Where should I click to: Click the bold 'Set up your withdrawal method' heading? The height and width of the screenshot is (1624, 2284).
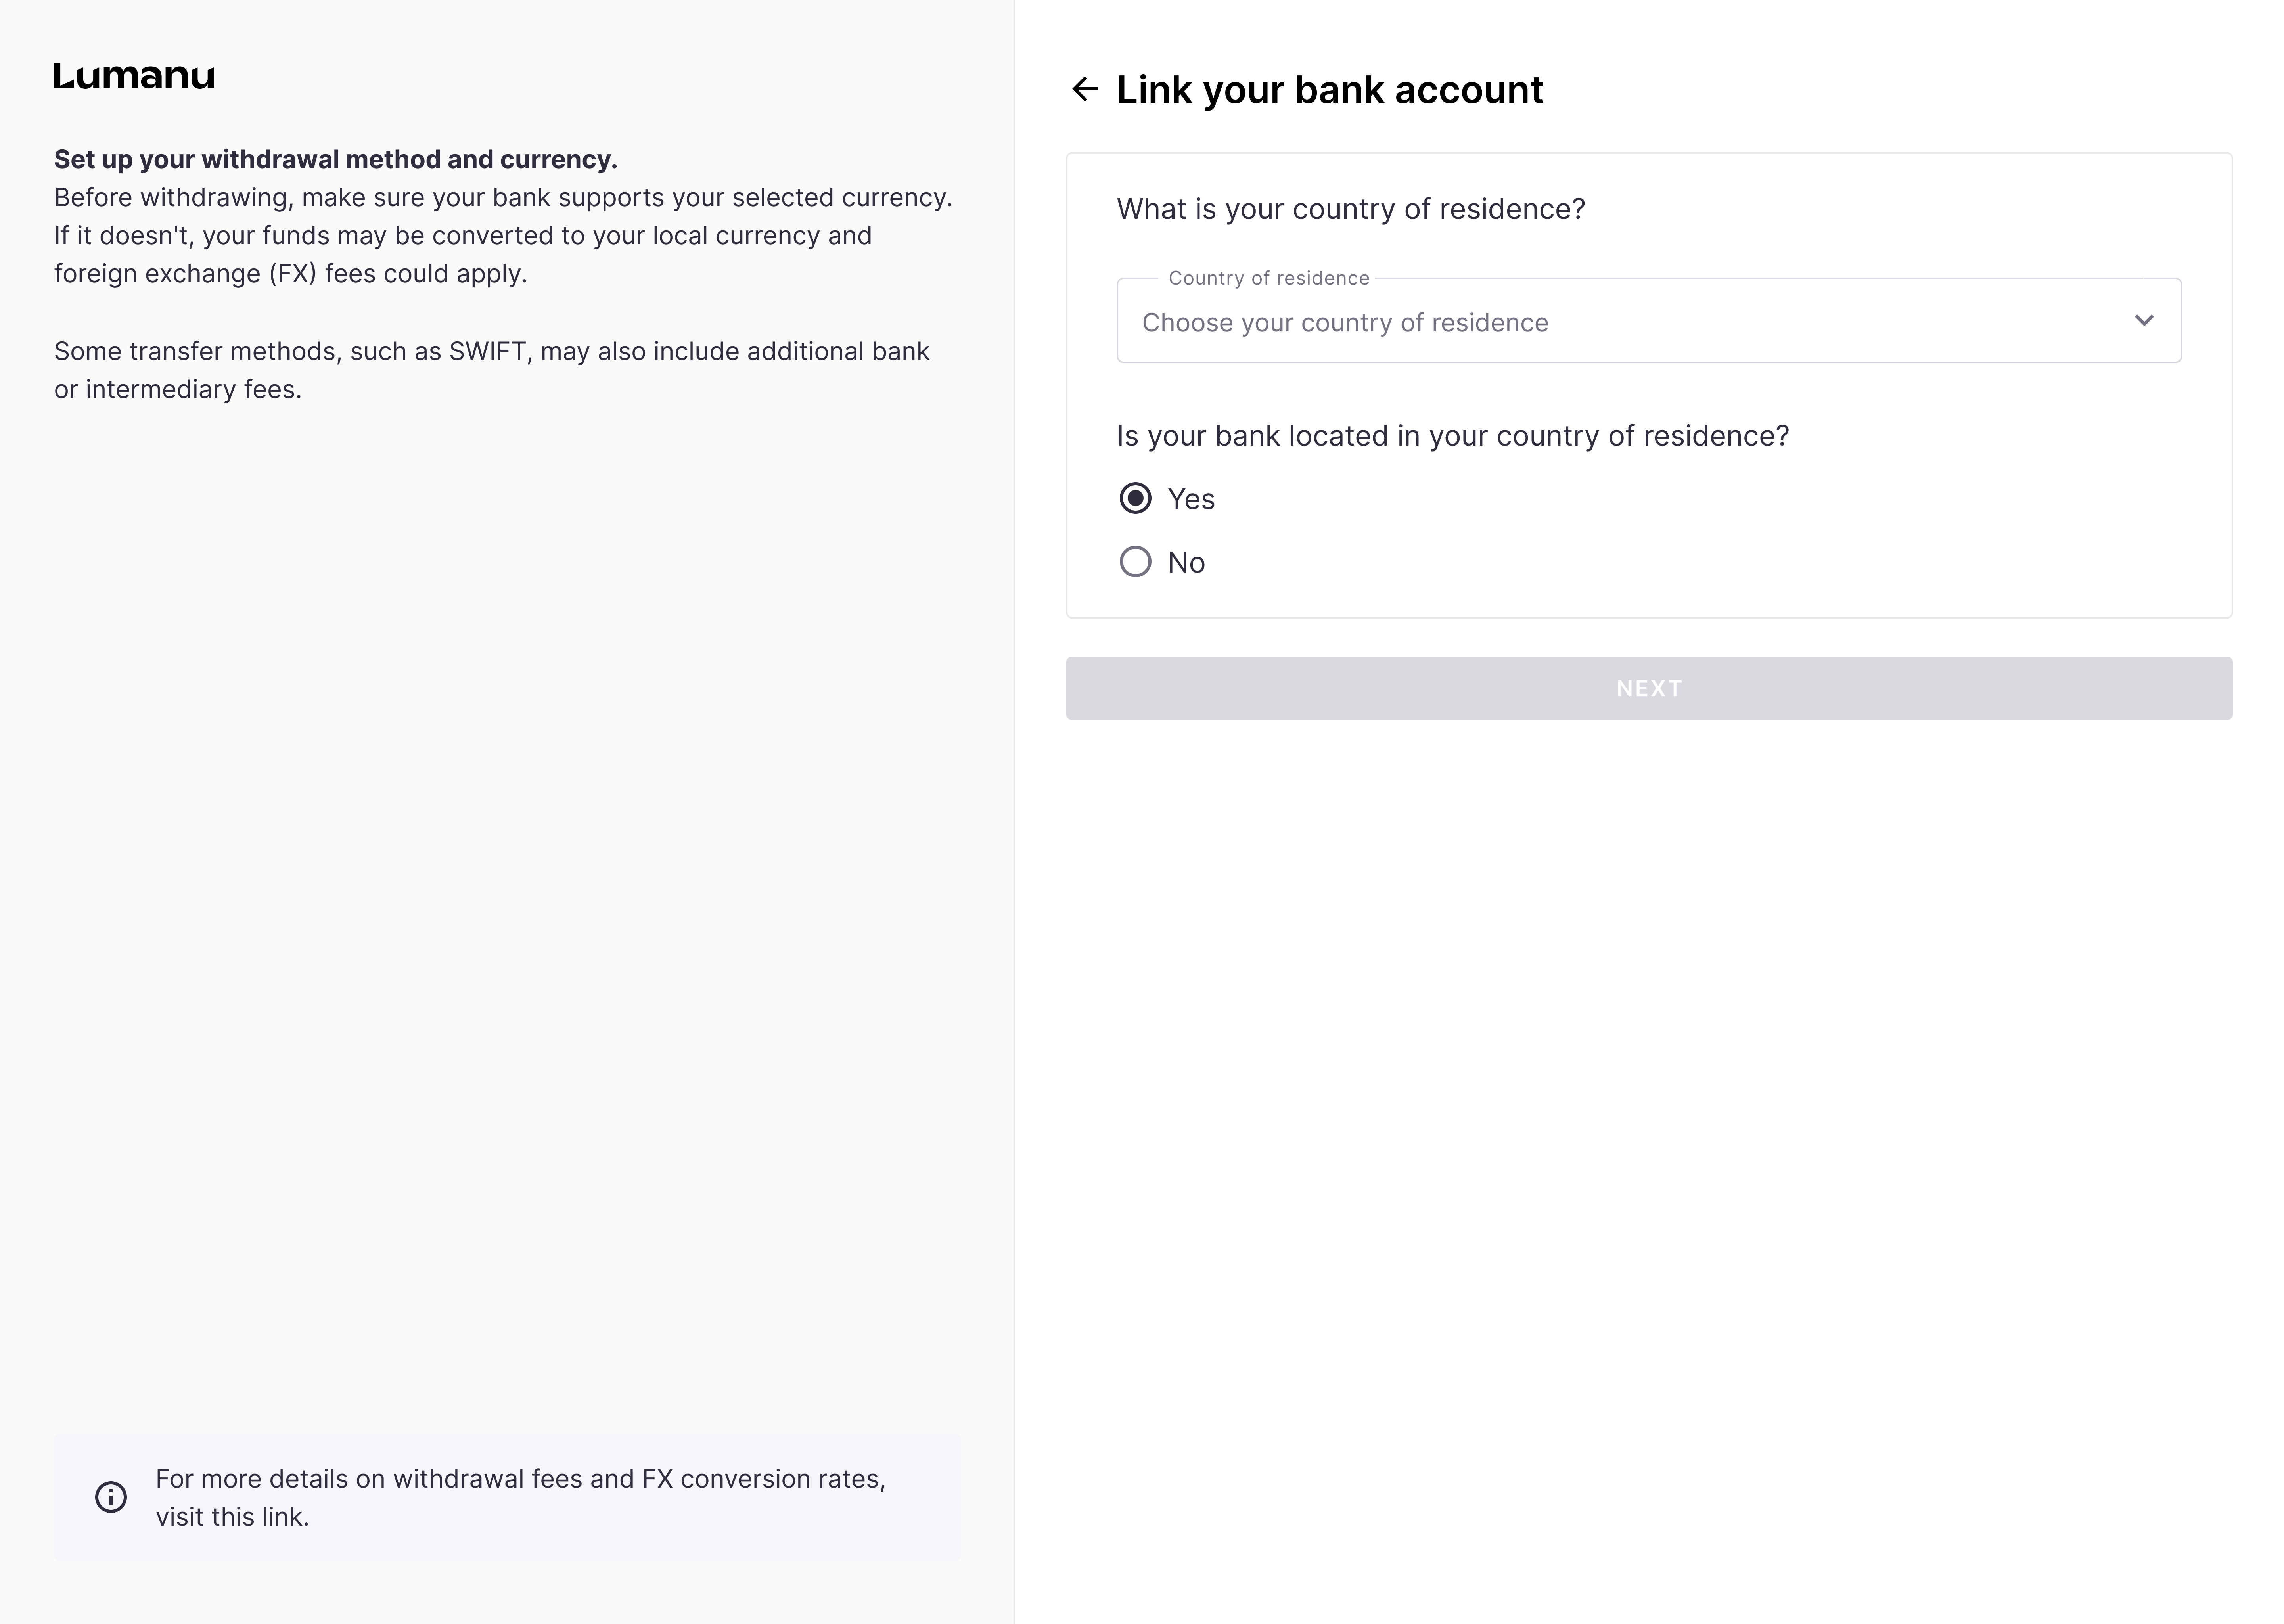point(336,159)
